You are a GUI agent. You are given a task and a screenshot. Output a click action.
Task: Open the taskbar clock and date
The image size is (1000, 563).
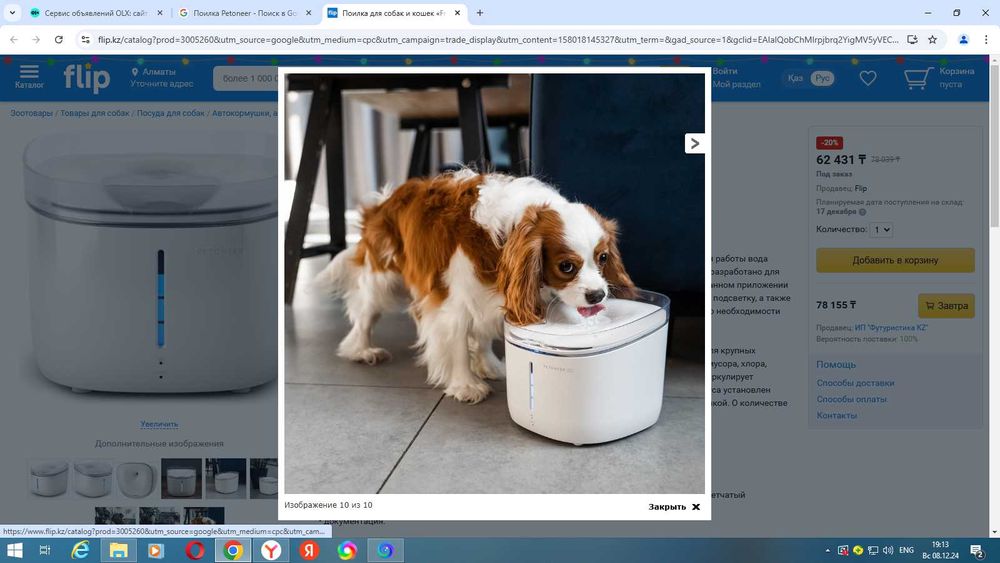pyautogui.click(x=940, y=550)
